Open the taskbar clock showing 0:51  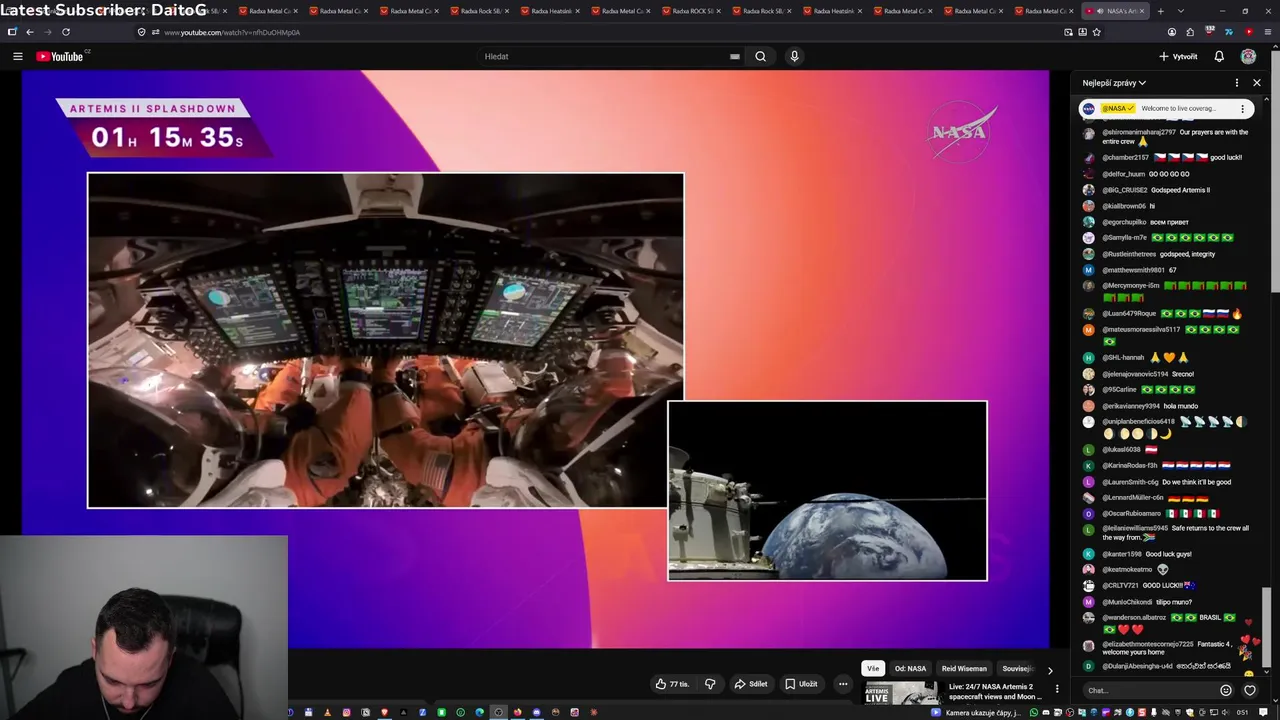click(x=1243, y=712)
